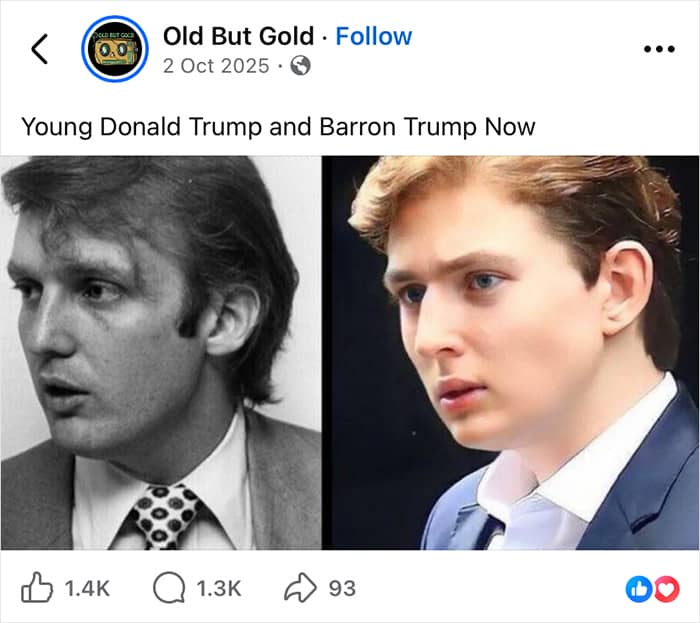The width and height of the screenshot is (700, 623).
Task: View the 1.4K likes count
Action: coord(86,588)
